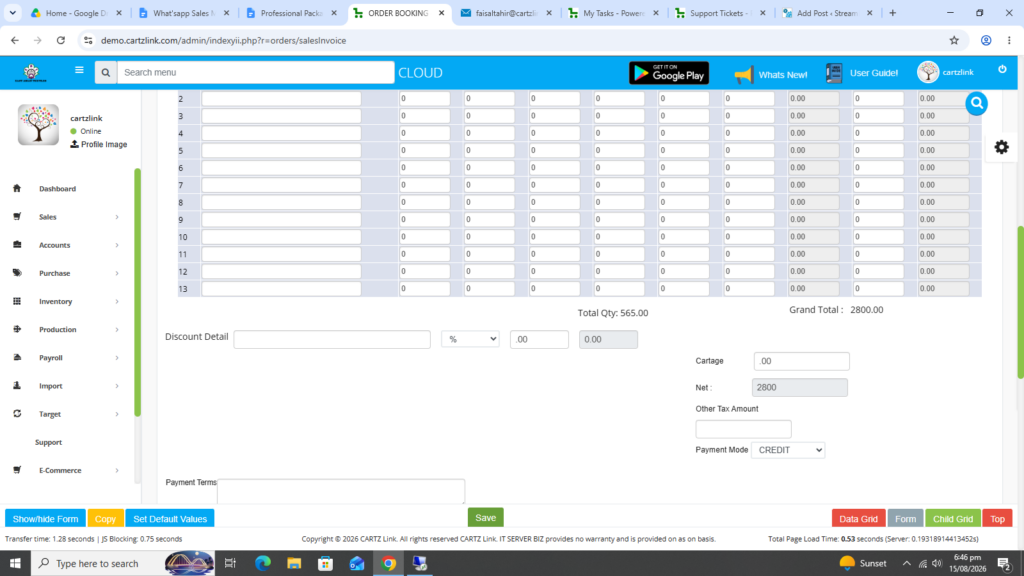Click the Discount Detail text field

coord(332,339)
